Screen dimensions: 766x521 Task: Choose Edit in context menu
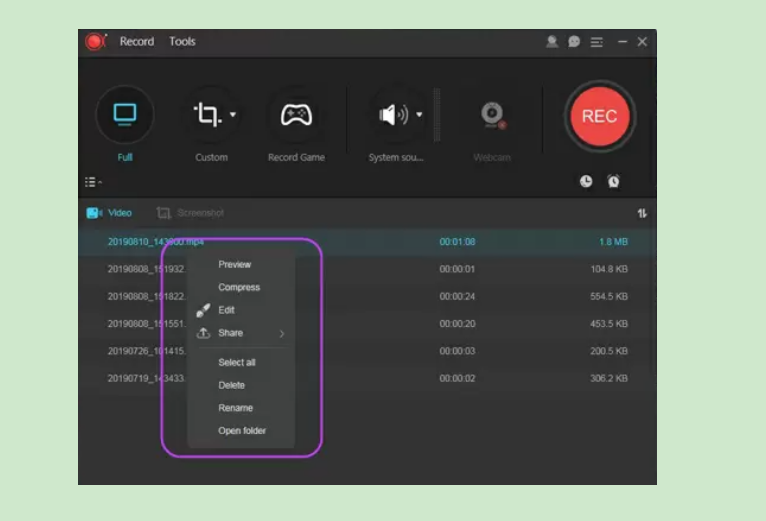tap(226, 310)
